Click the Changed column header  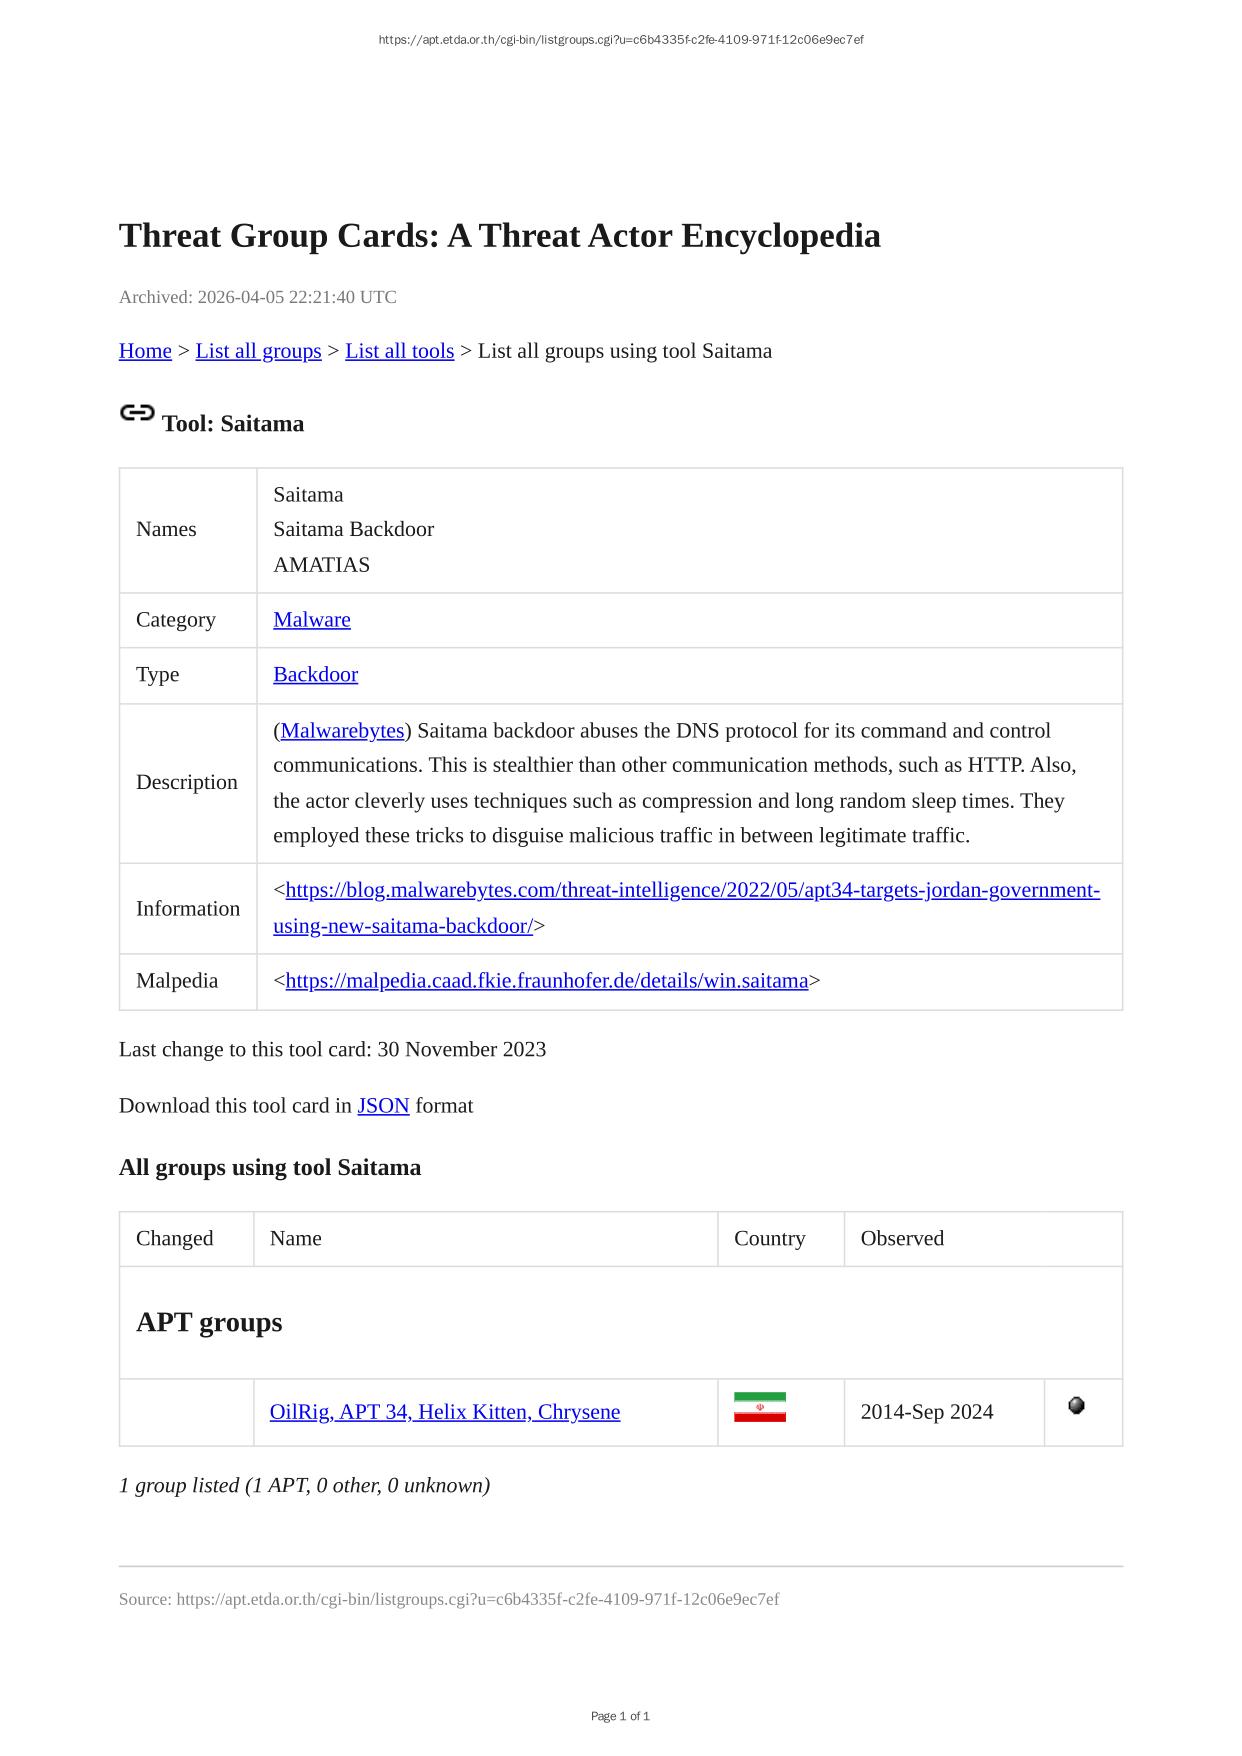[x=175, y=1239]
